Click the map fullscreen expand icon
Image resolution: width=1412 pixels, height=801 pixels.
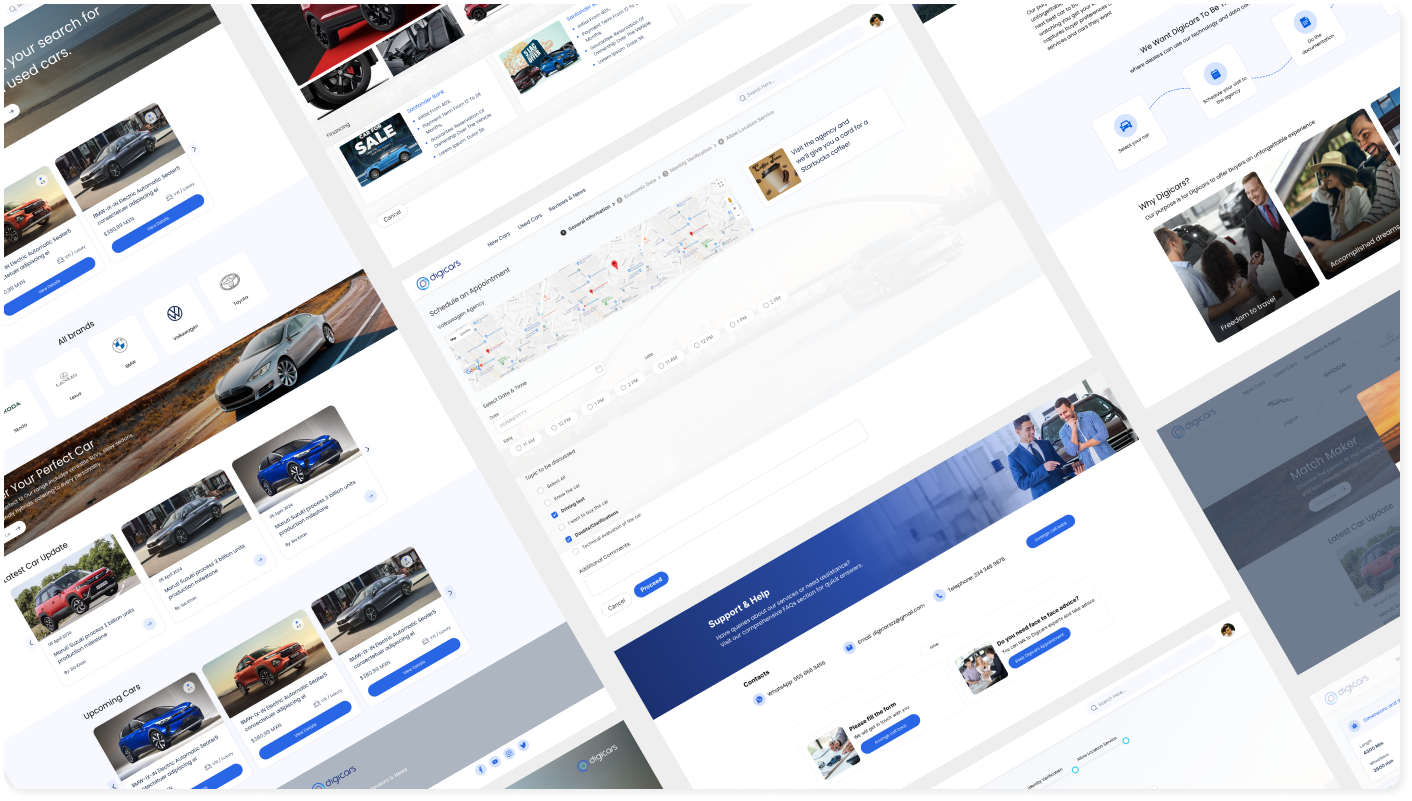coord(721,184)
